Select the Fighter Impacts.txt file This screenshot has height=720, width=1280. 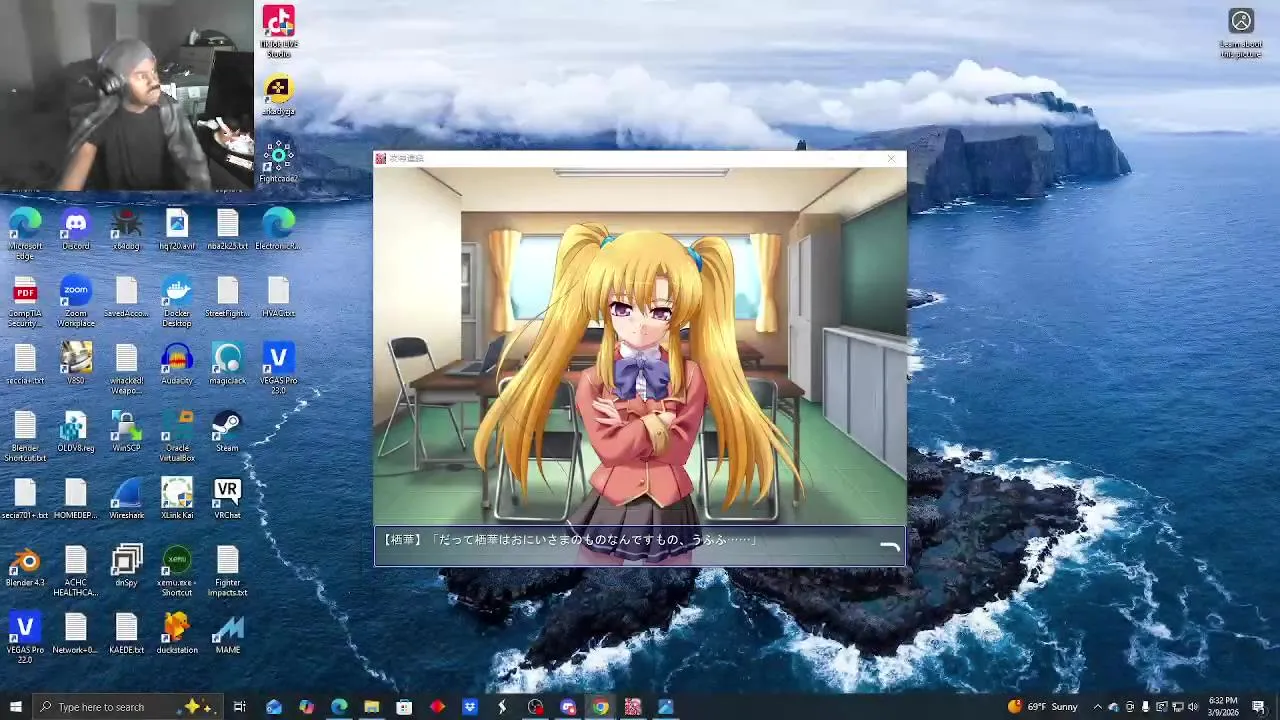[227, 571]
